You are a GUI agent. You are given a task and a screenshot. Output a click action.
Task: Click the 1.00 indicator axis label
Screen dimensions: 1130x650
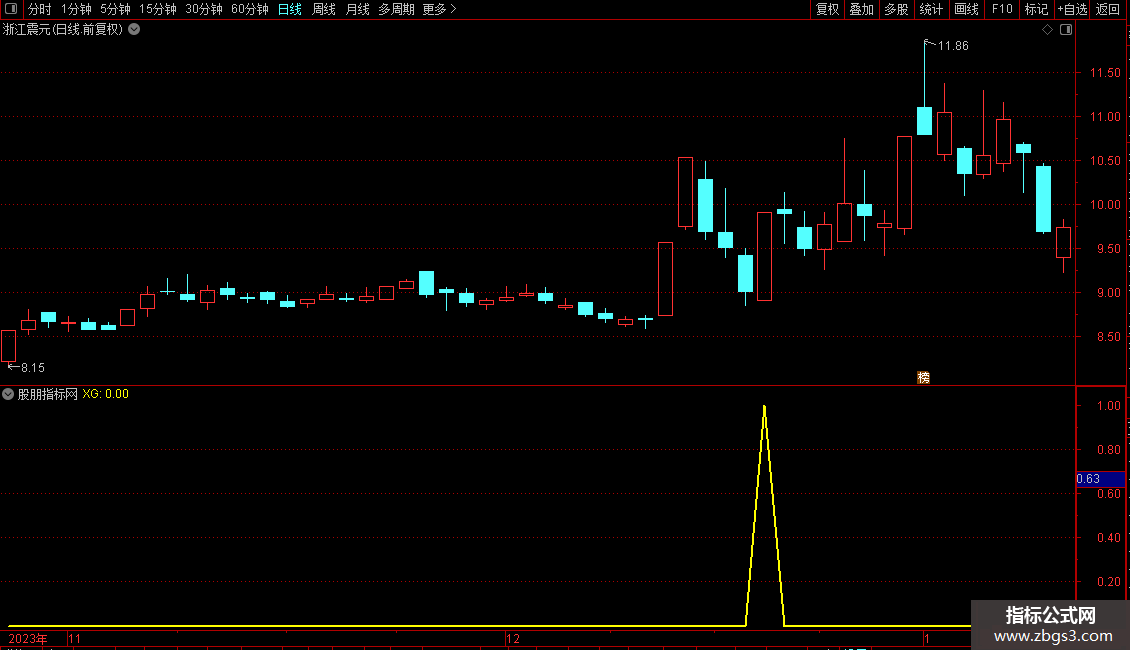pyautogui.click(x=1108, y=406)
